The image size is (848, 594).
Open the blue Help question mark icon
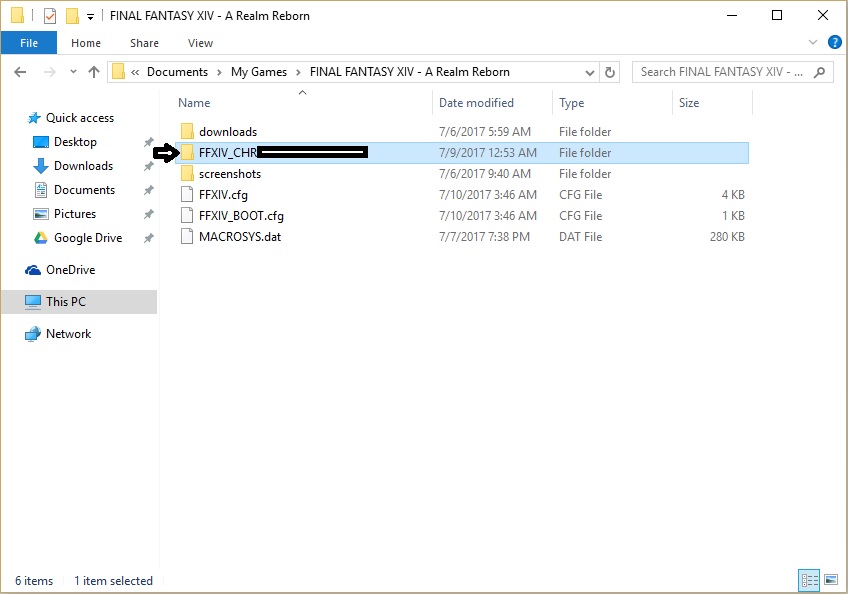click(x=834, y=42)
